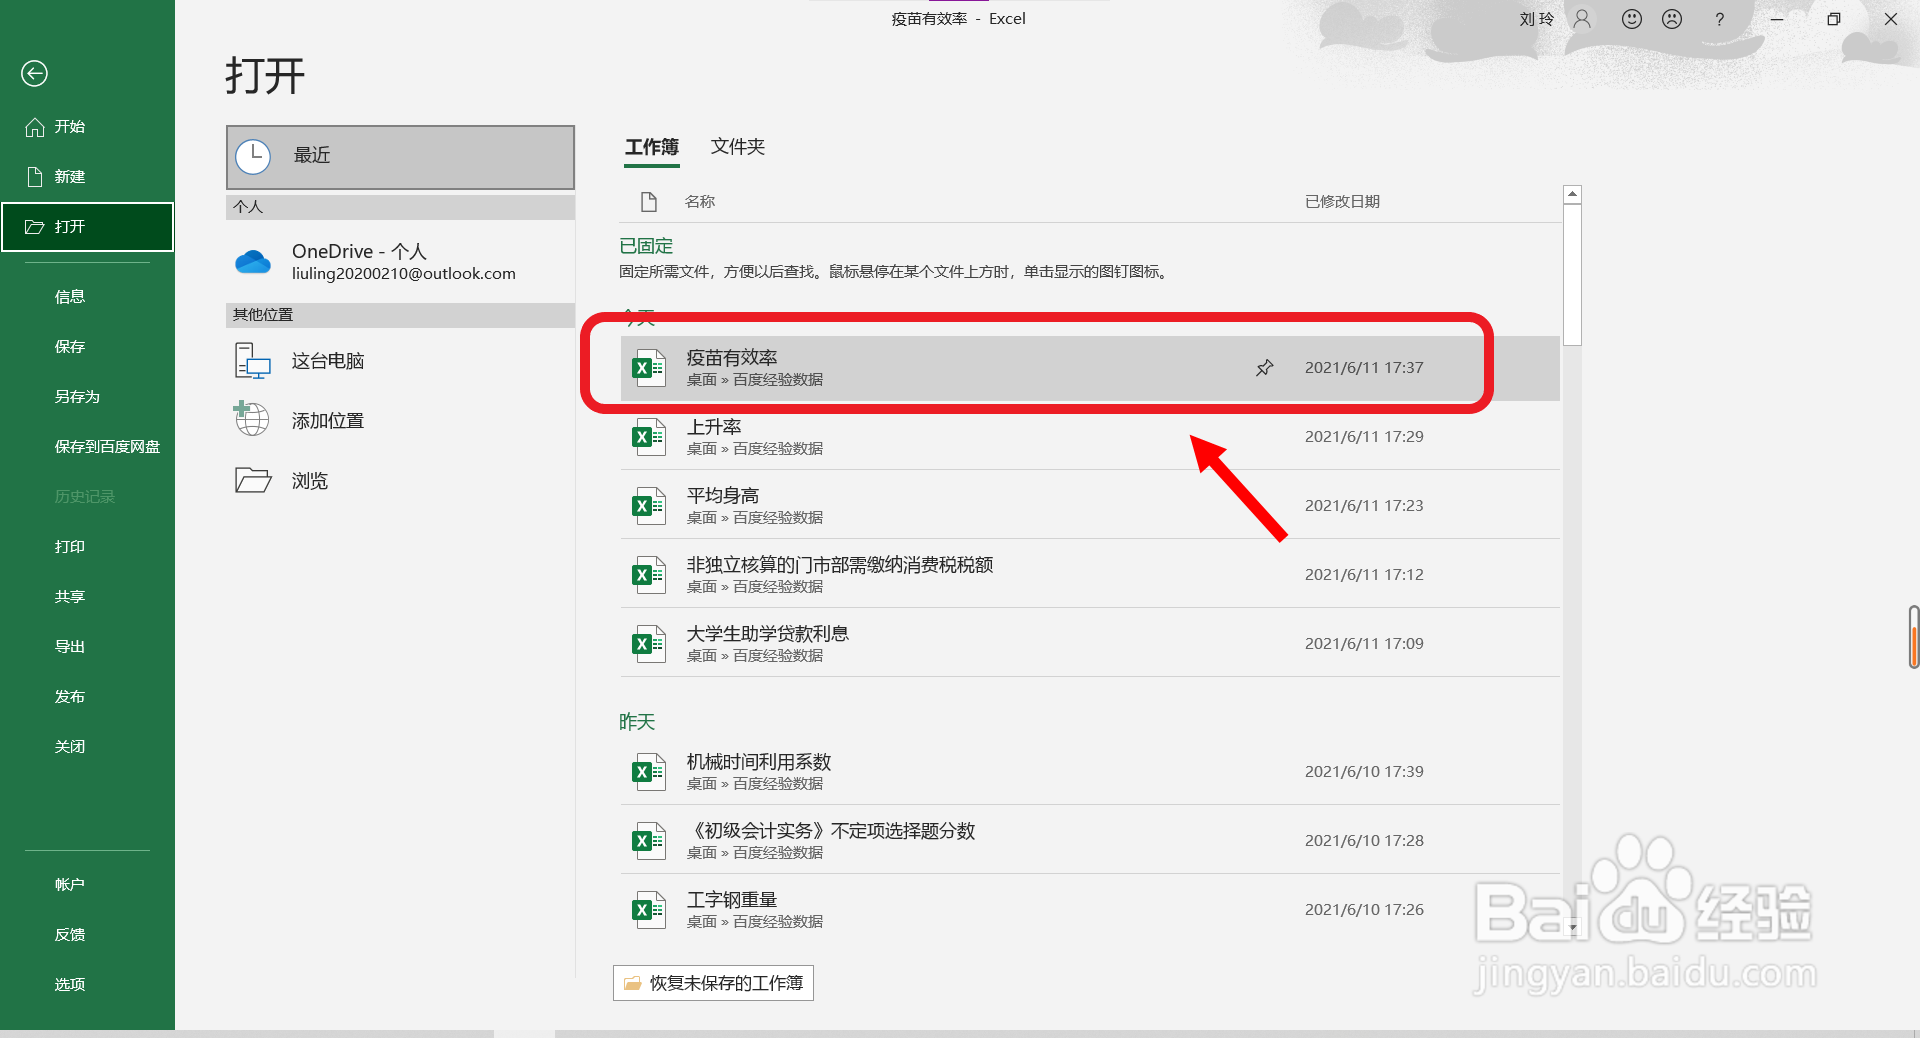Viewport: 1920px width, 1038px height.
Task: Click 关闭 to close the workbook
Action: click(x=87, y=747)
